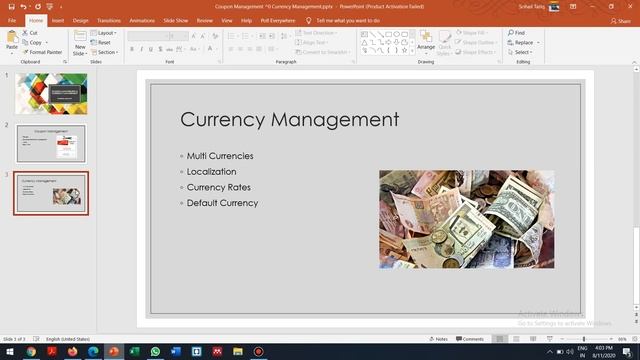Click the Default Currency bullet text
This screenshot has height=360, width=640.
pyautogui.click(x=222, y=203)
